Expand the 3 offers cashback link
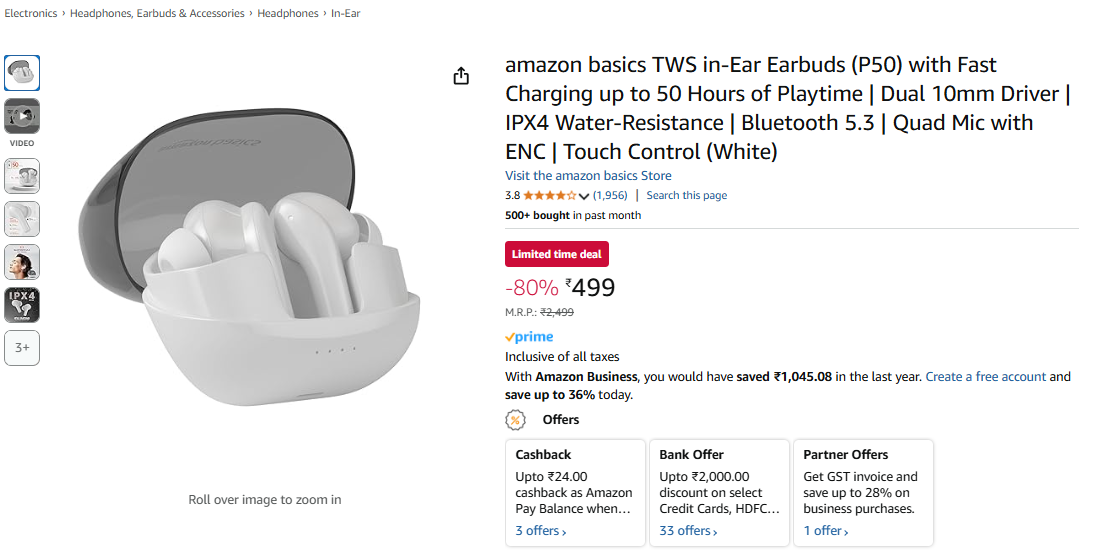1095x558 pixels. [541, 531]
